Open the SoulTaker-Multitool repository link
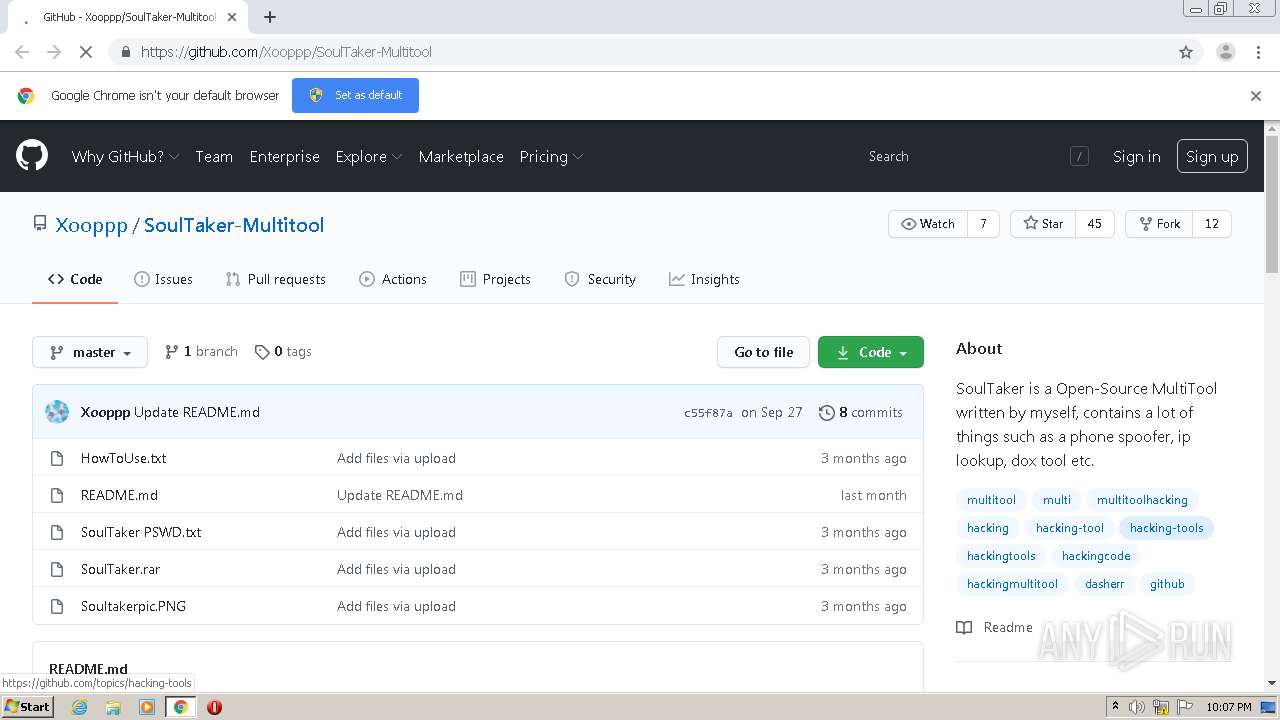1280x720 pixels. click(234, 225)
